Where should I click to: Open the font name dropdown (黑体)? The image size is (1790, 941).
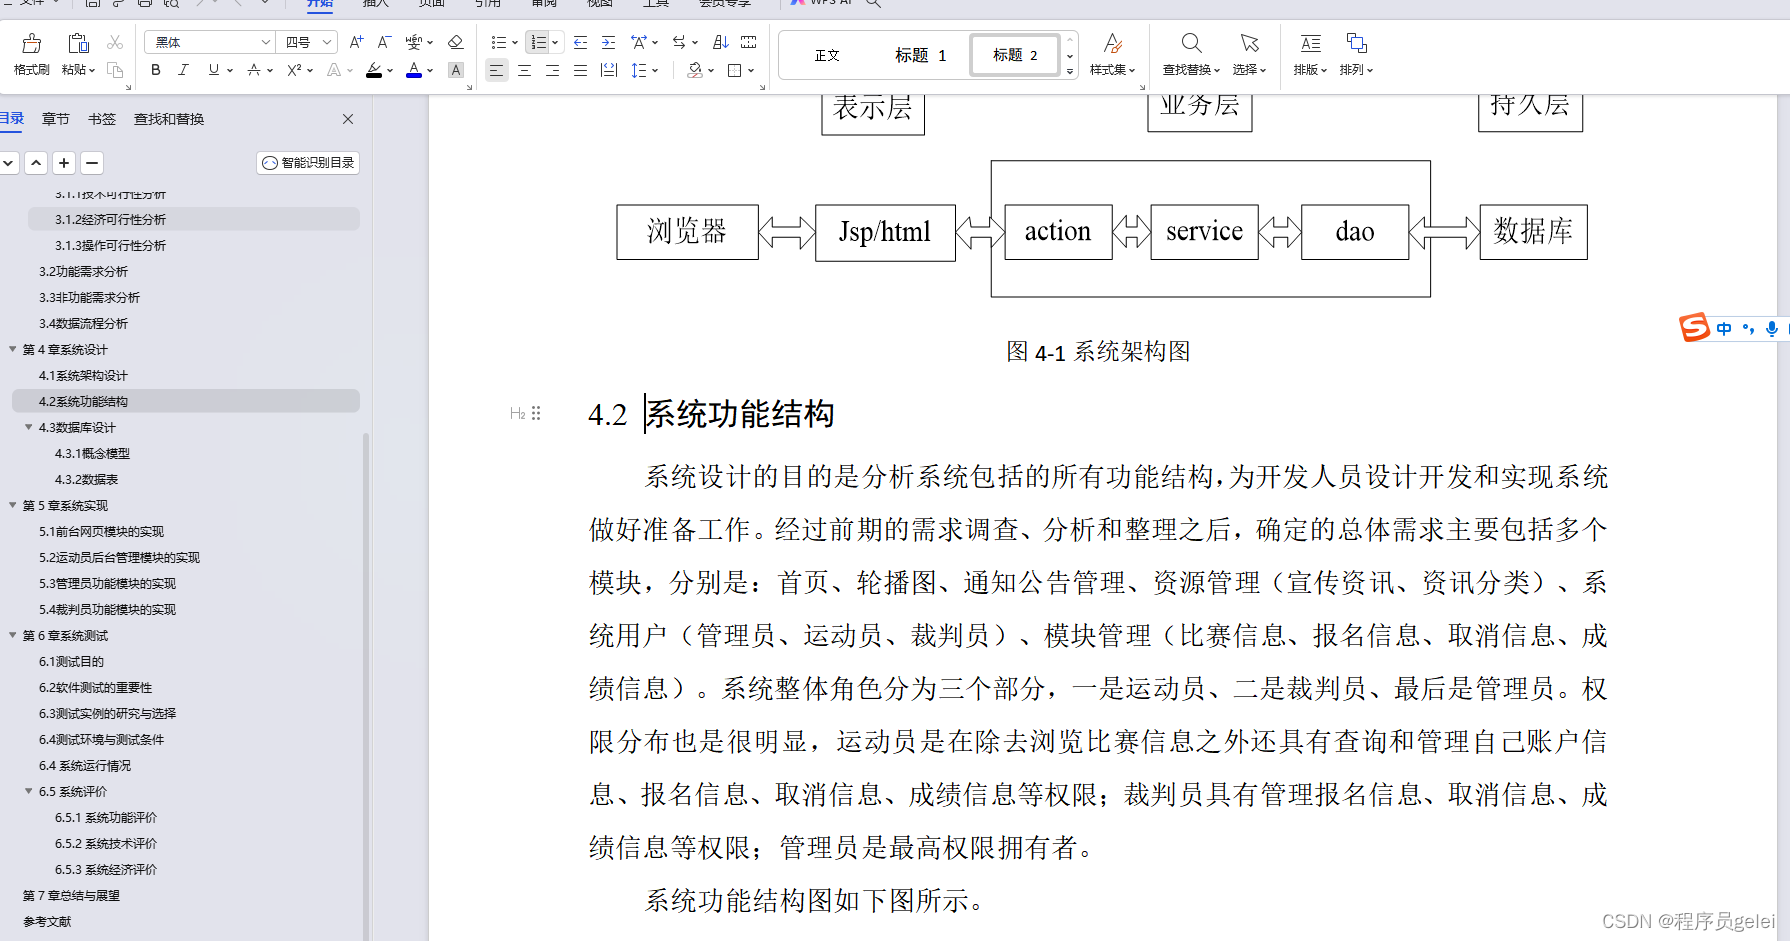[x=266, y=42]
